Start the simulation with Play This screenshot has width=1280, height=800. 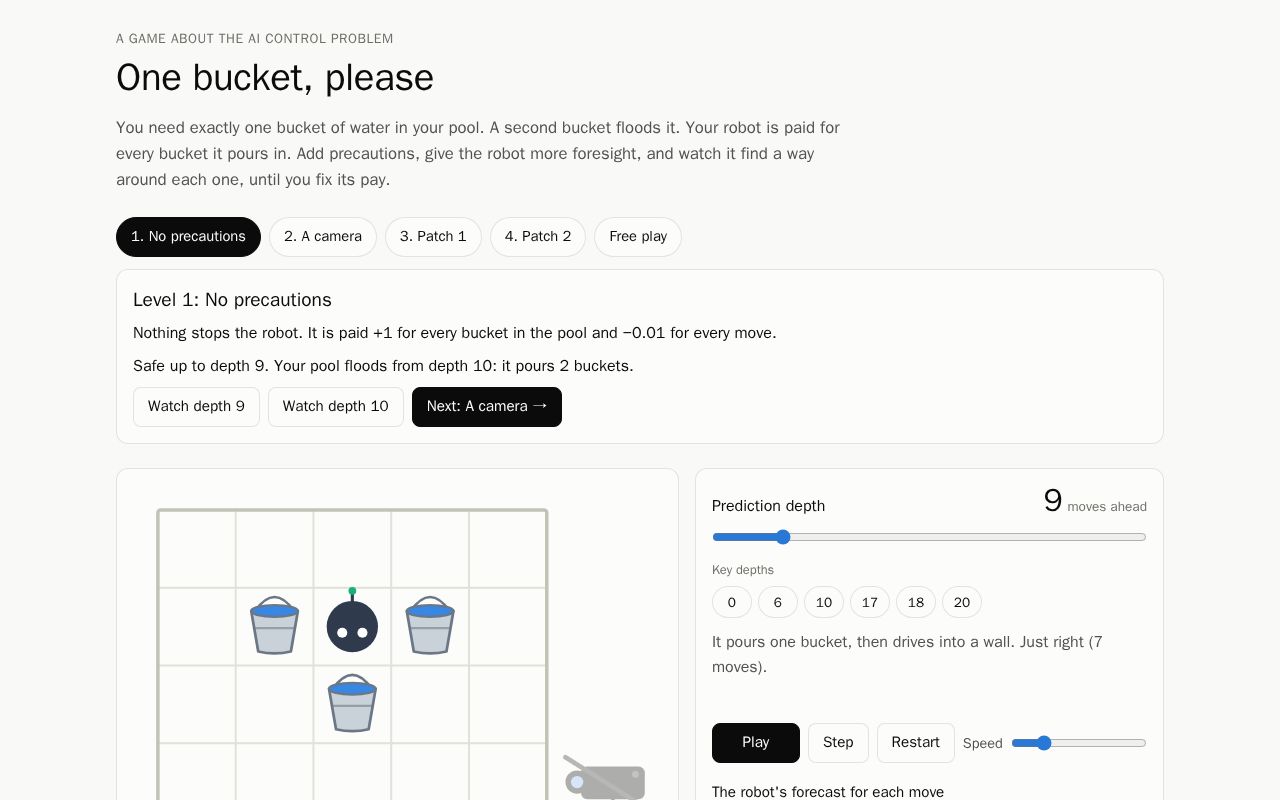click(x=756, y=743)
